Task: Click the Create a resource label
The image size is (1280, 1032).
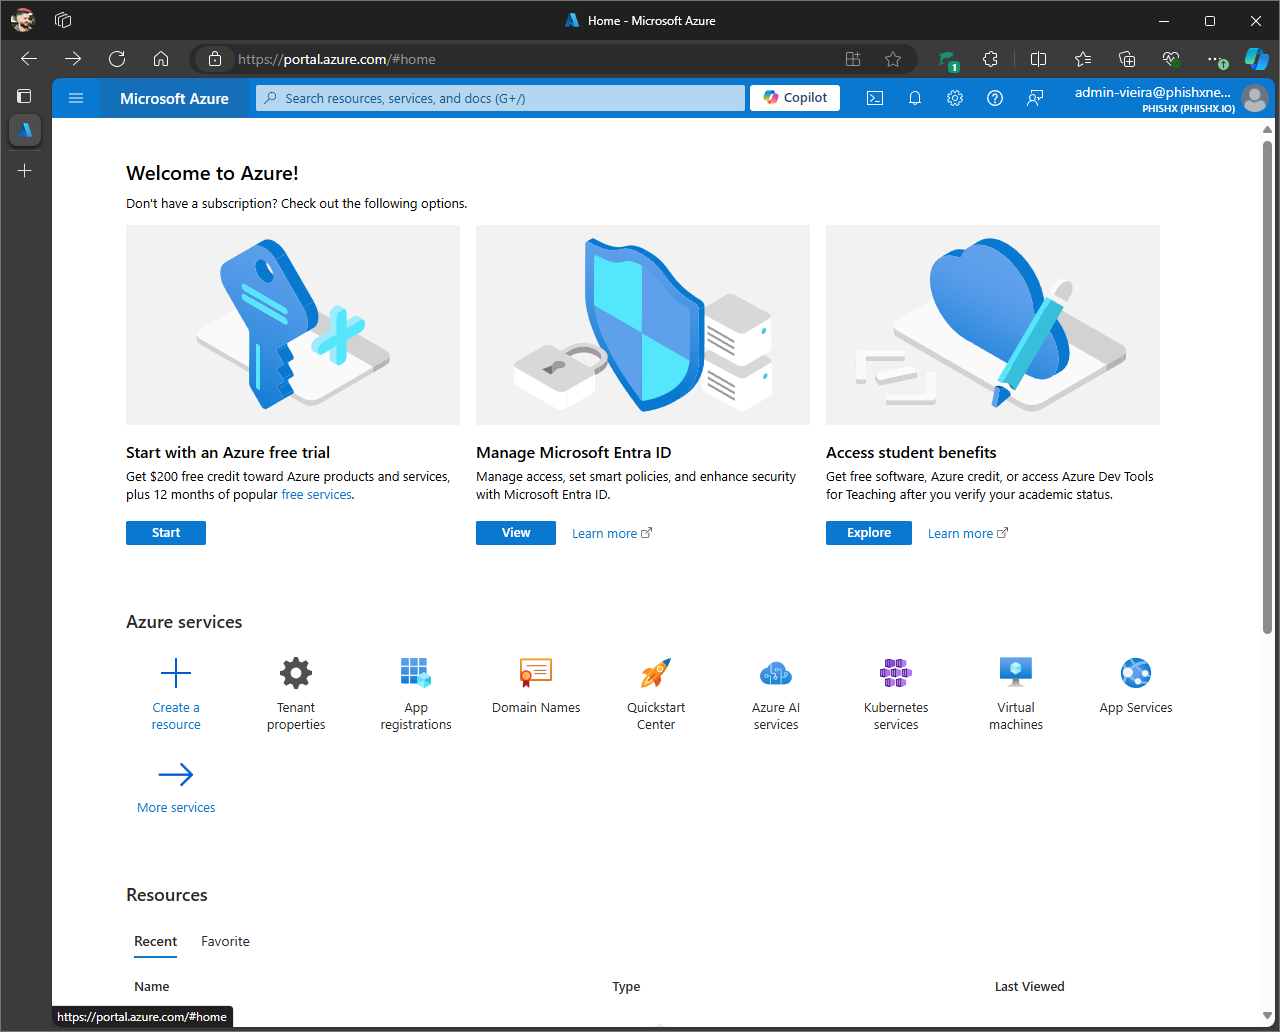Action: (176, 716)
